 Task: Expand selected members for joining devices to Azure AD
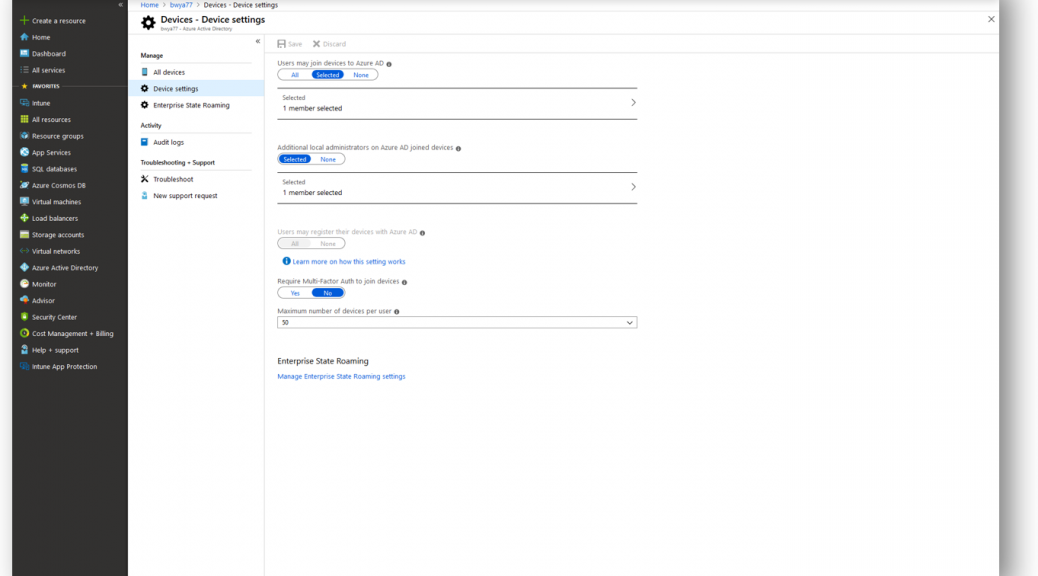coord(457,103)
